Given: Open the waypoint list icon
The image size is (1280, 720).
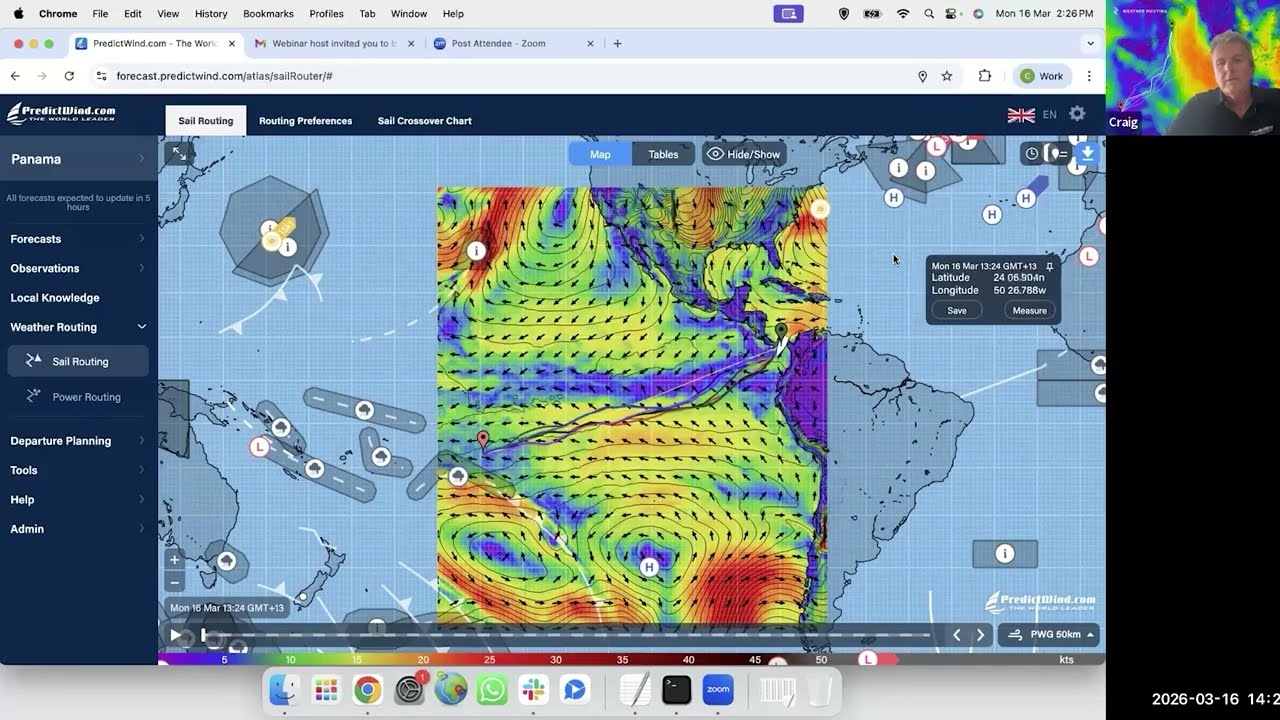Looking at the screenshot, I should click(x=1057, y=153).
